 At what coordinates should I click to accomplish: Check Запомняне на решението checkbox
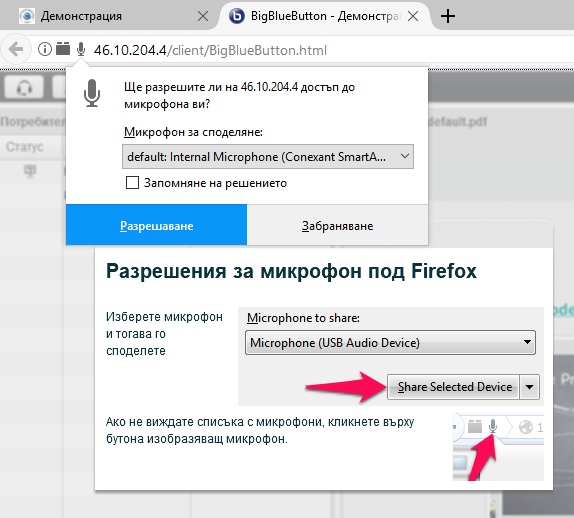(x=132, y=182)
